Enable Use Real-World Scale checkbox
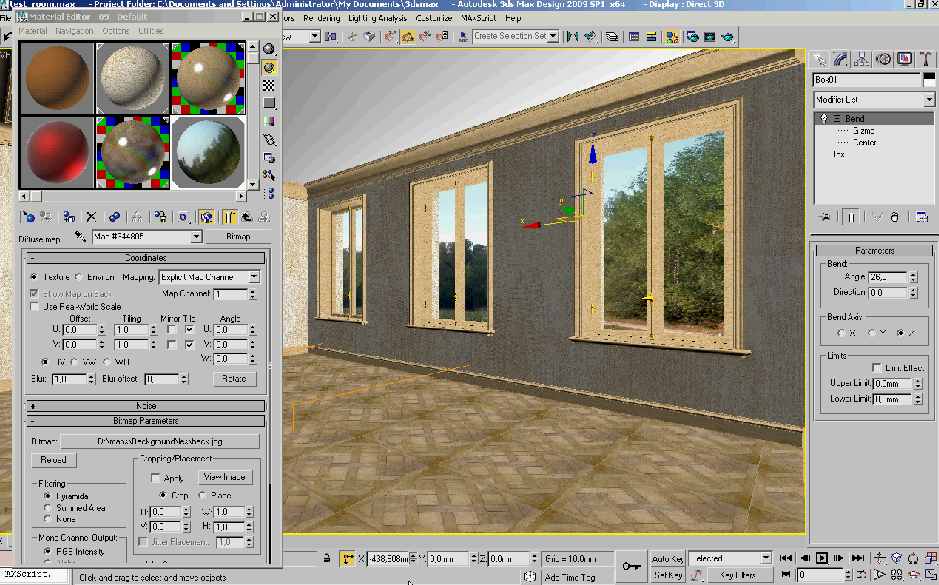The width and height of the screenshot is (939, 585). pos(35,307)
